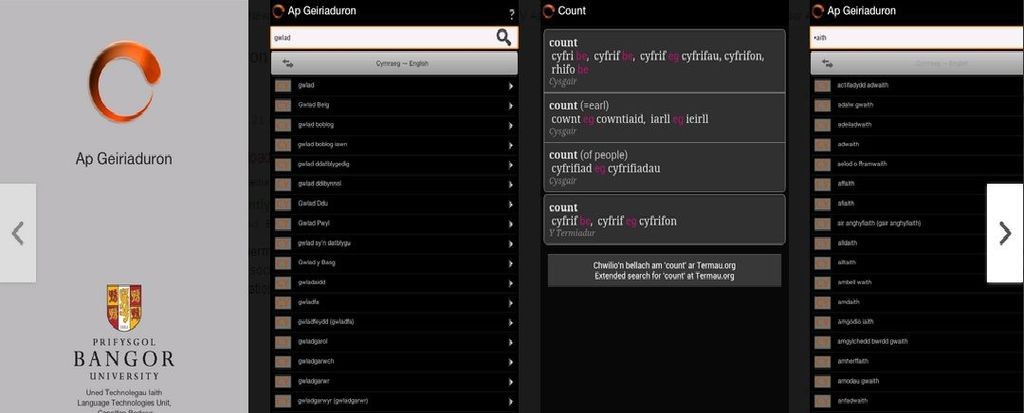Open count entry from Y Termiadur
The width and height of the screenshot is (1024, 413).
(x=664, y=220)
